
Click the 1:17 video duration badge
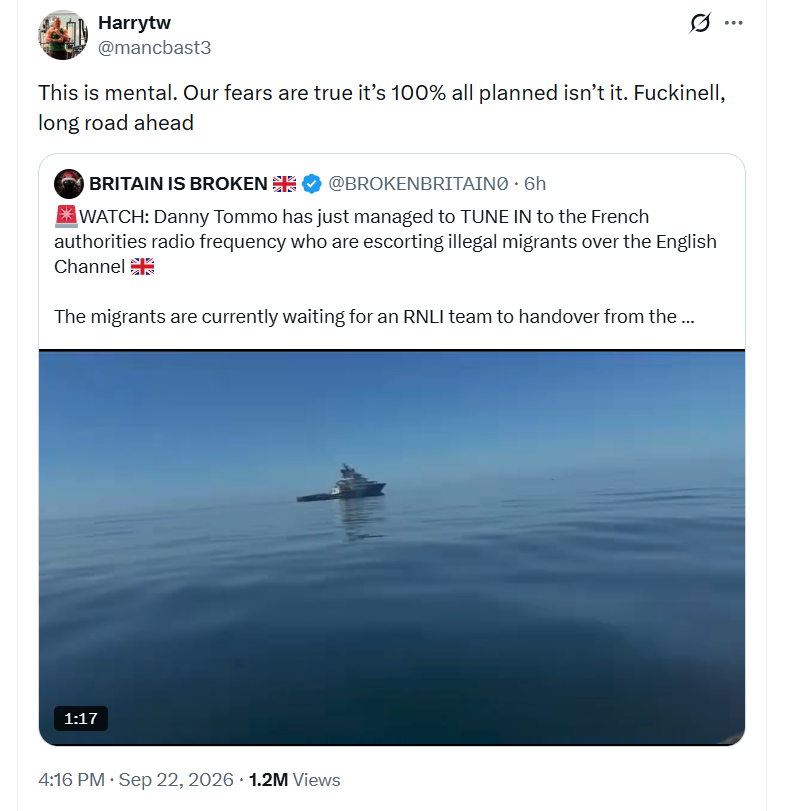click(81, 718)
